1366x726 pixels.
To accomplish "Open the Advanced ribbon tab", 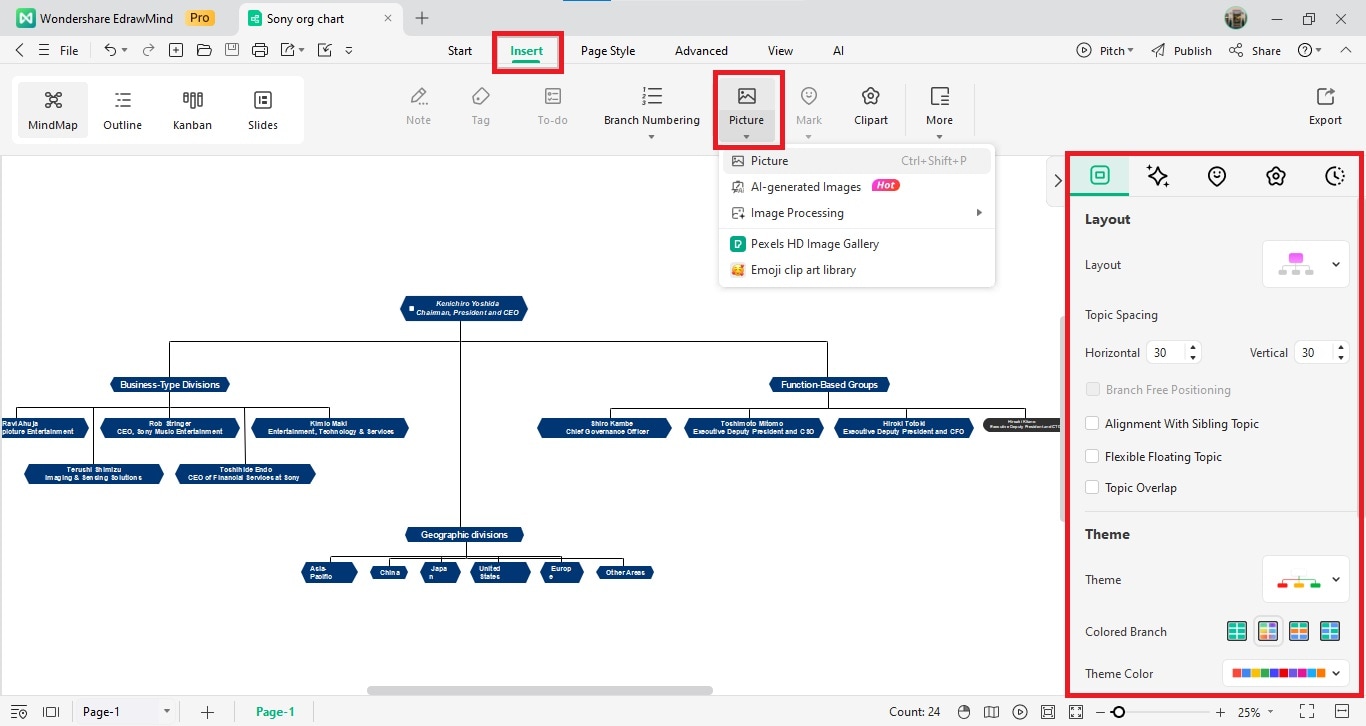I will [701, 51].
